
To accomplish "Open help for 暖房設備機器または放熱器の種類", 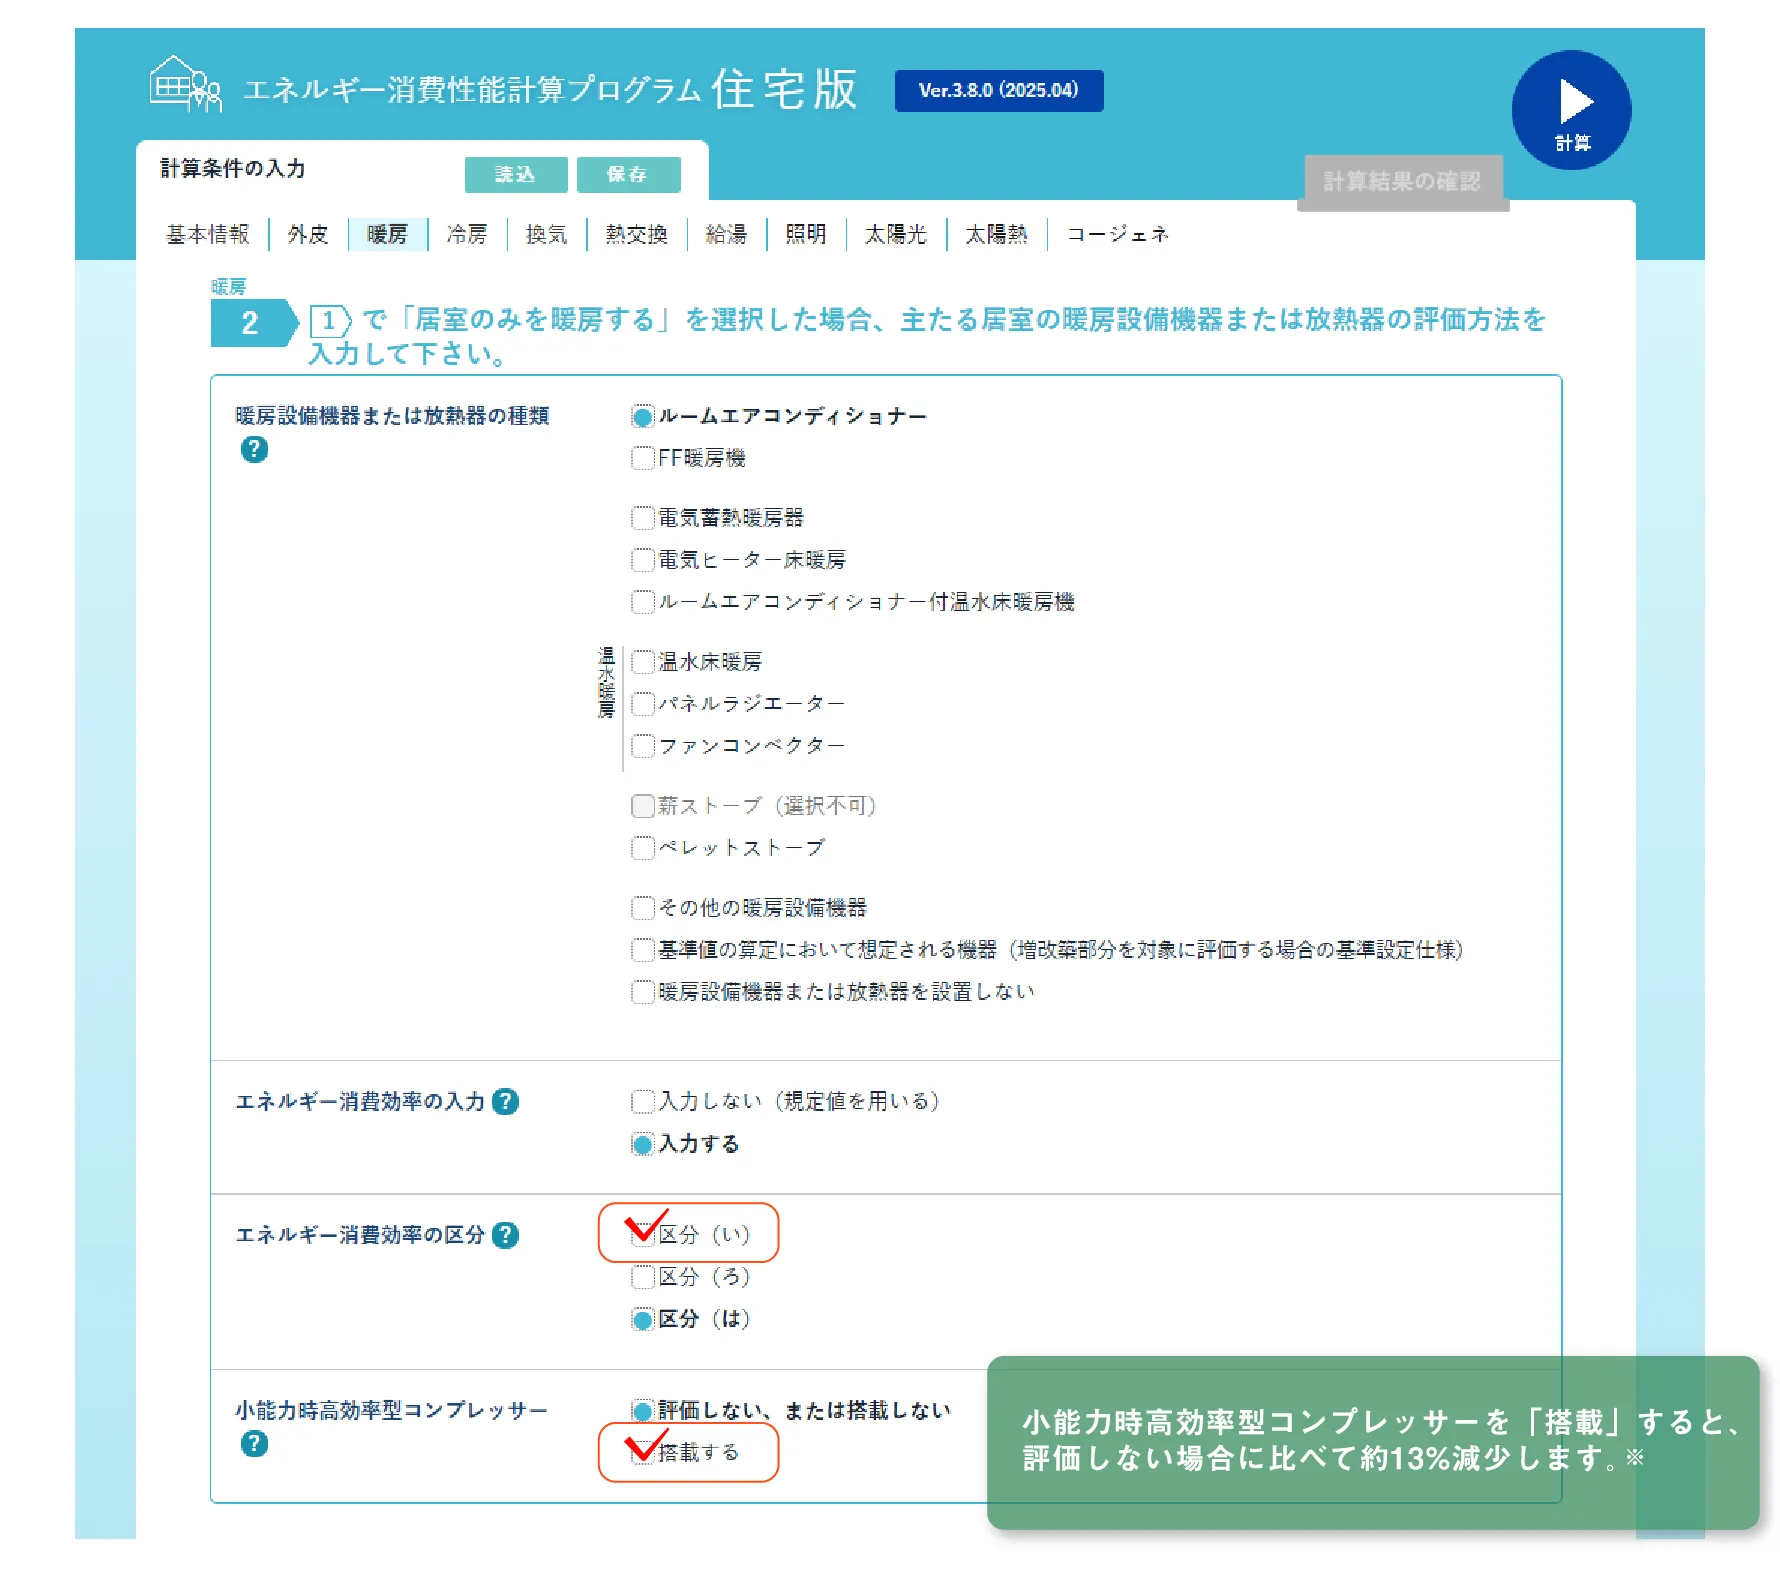I will tap(254, 450).
